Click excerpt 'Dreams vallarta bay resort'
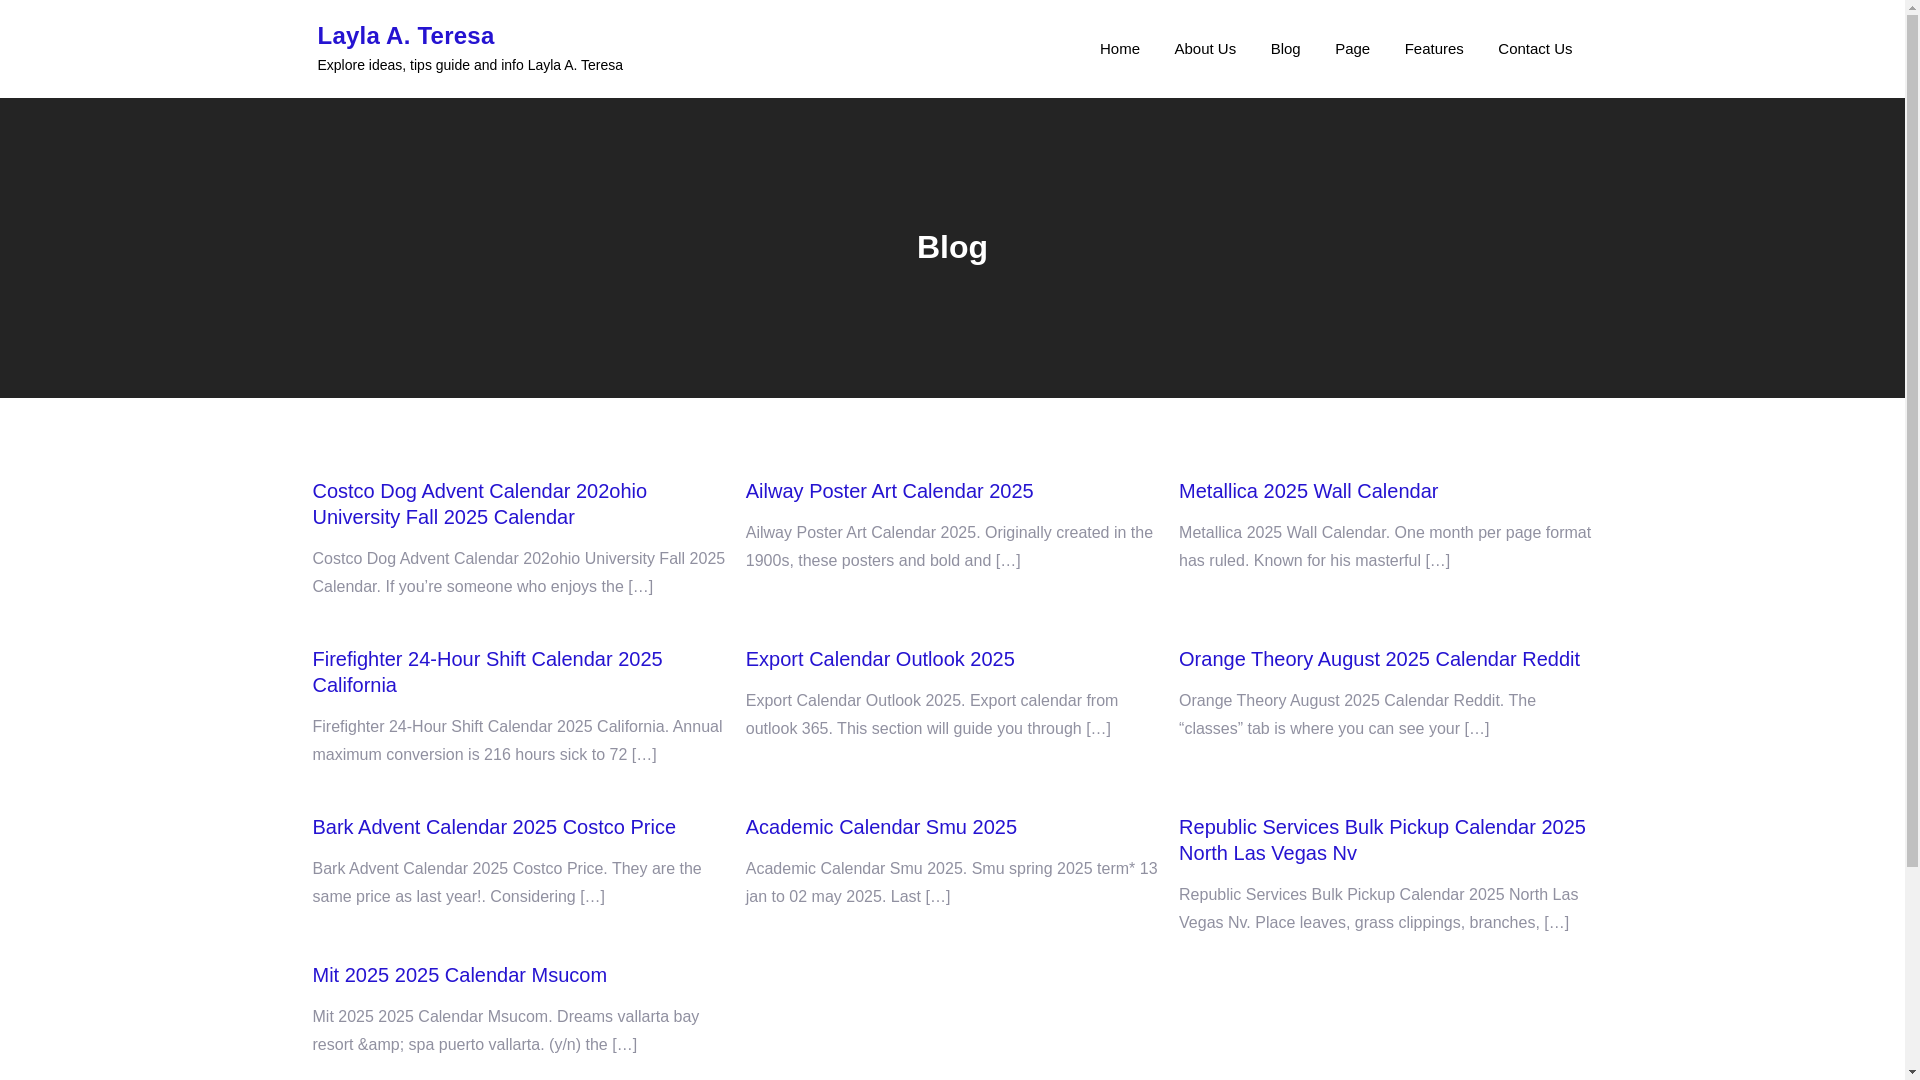The width and height of the screenshot is (1920, 1080). point(505,1031)
